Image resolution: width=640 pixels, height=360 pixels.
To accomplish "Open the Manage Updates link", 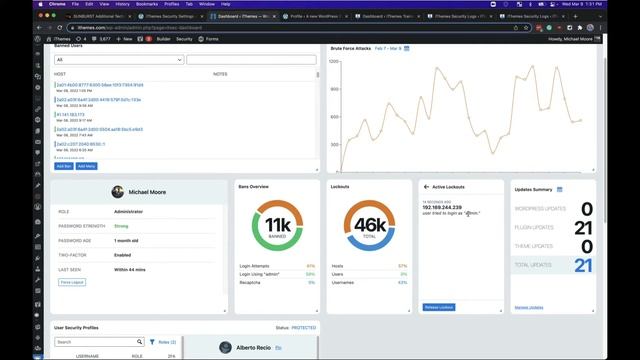I will point(529,307).
